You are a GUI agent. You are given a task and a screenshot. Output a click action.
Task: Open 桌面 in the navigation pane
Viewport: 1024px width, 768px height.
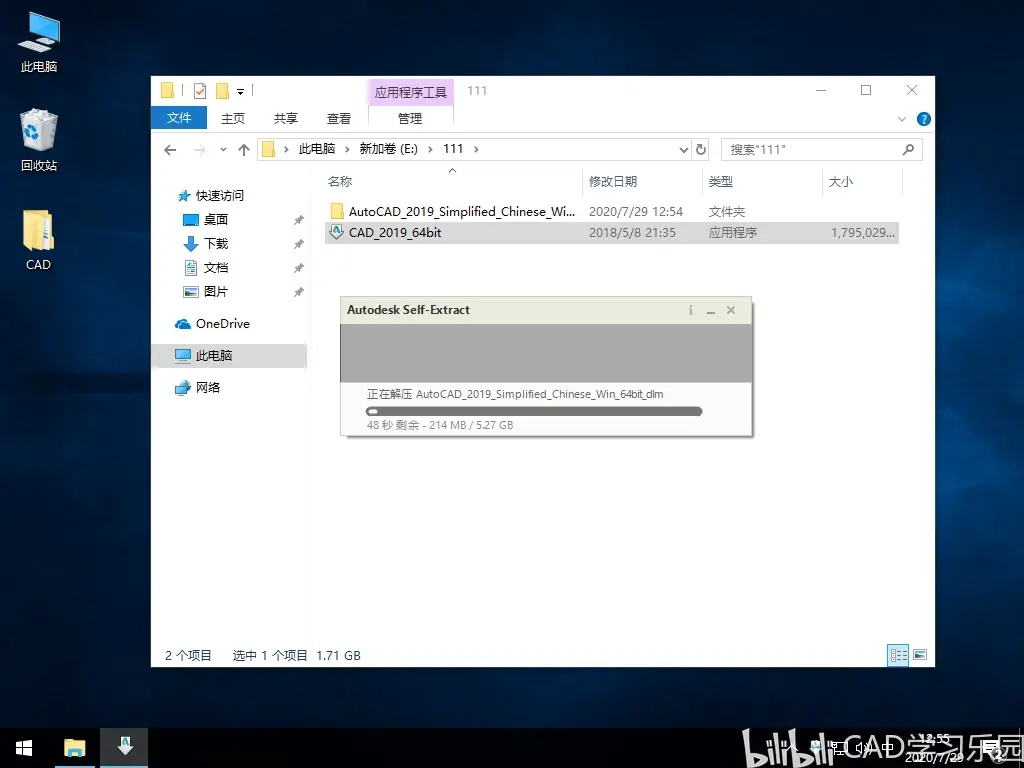click(216, 219)
